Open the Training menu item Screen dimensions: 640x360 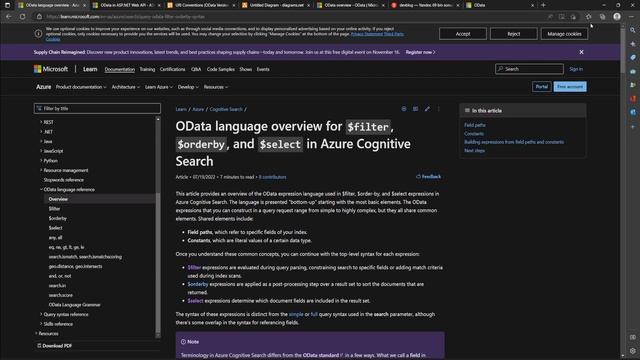tap(147, 69)
